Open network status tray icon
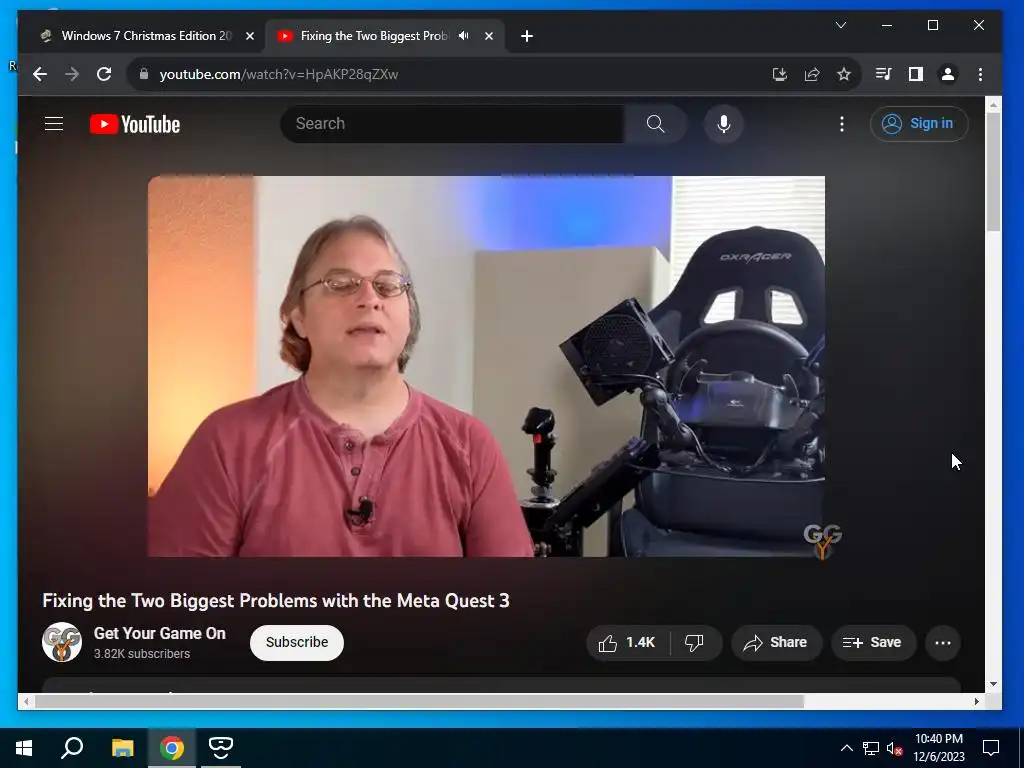Viewport: 1024px width, 768px height. pos(871,748)
